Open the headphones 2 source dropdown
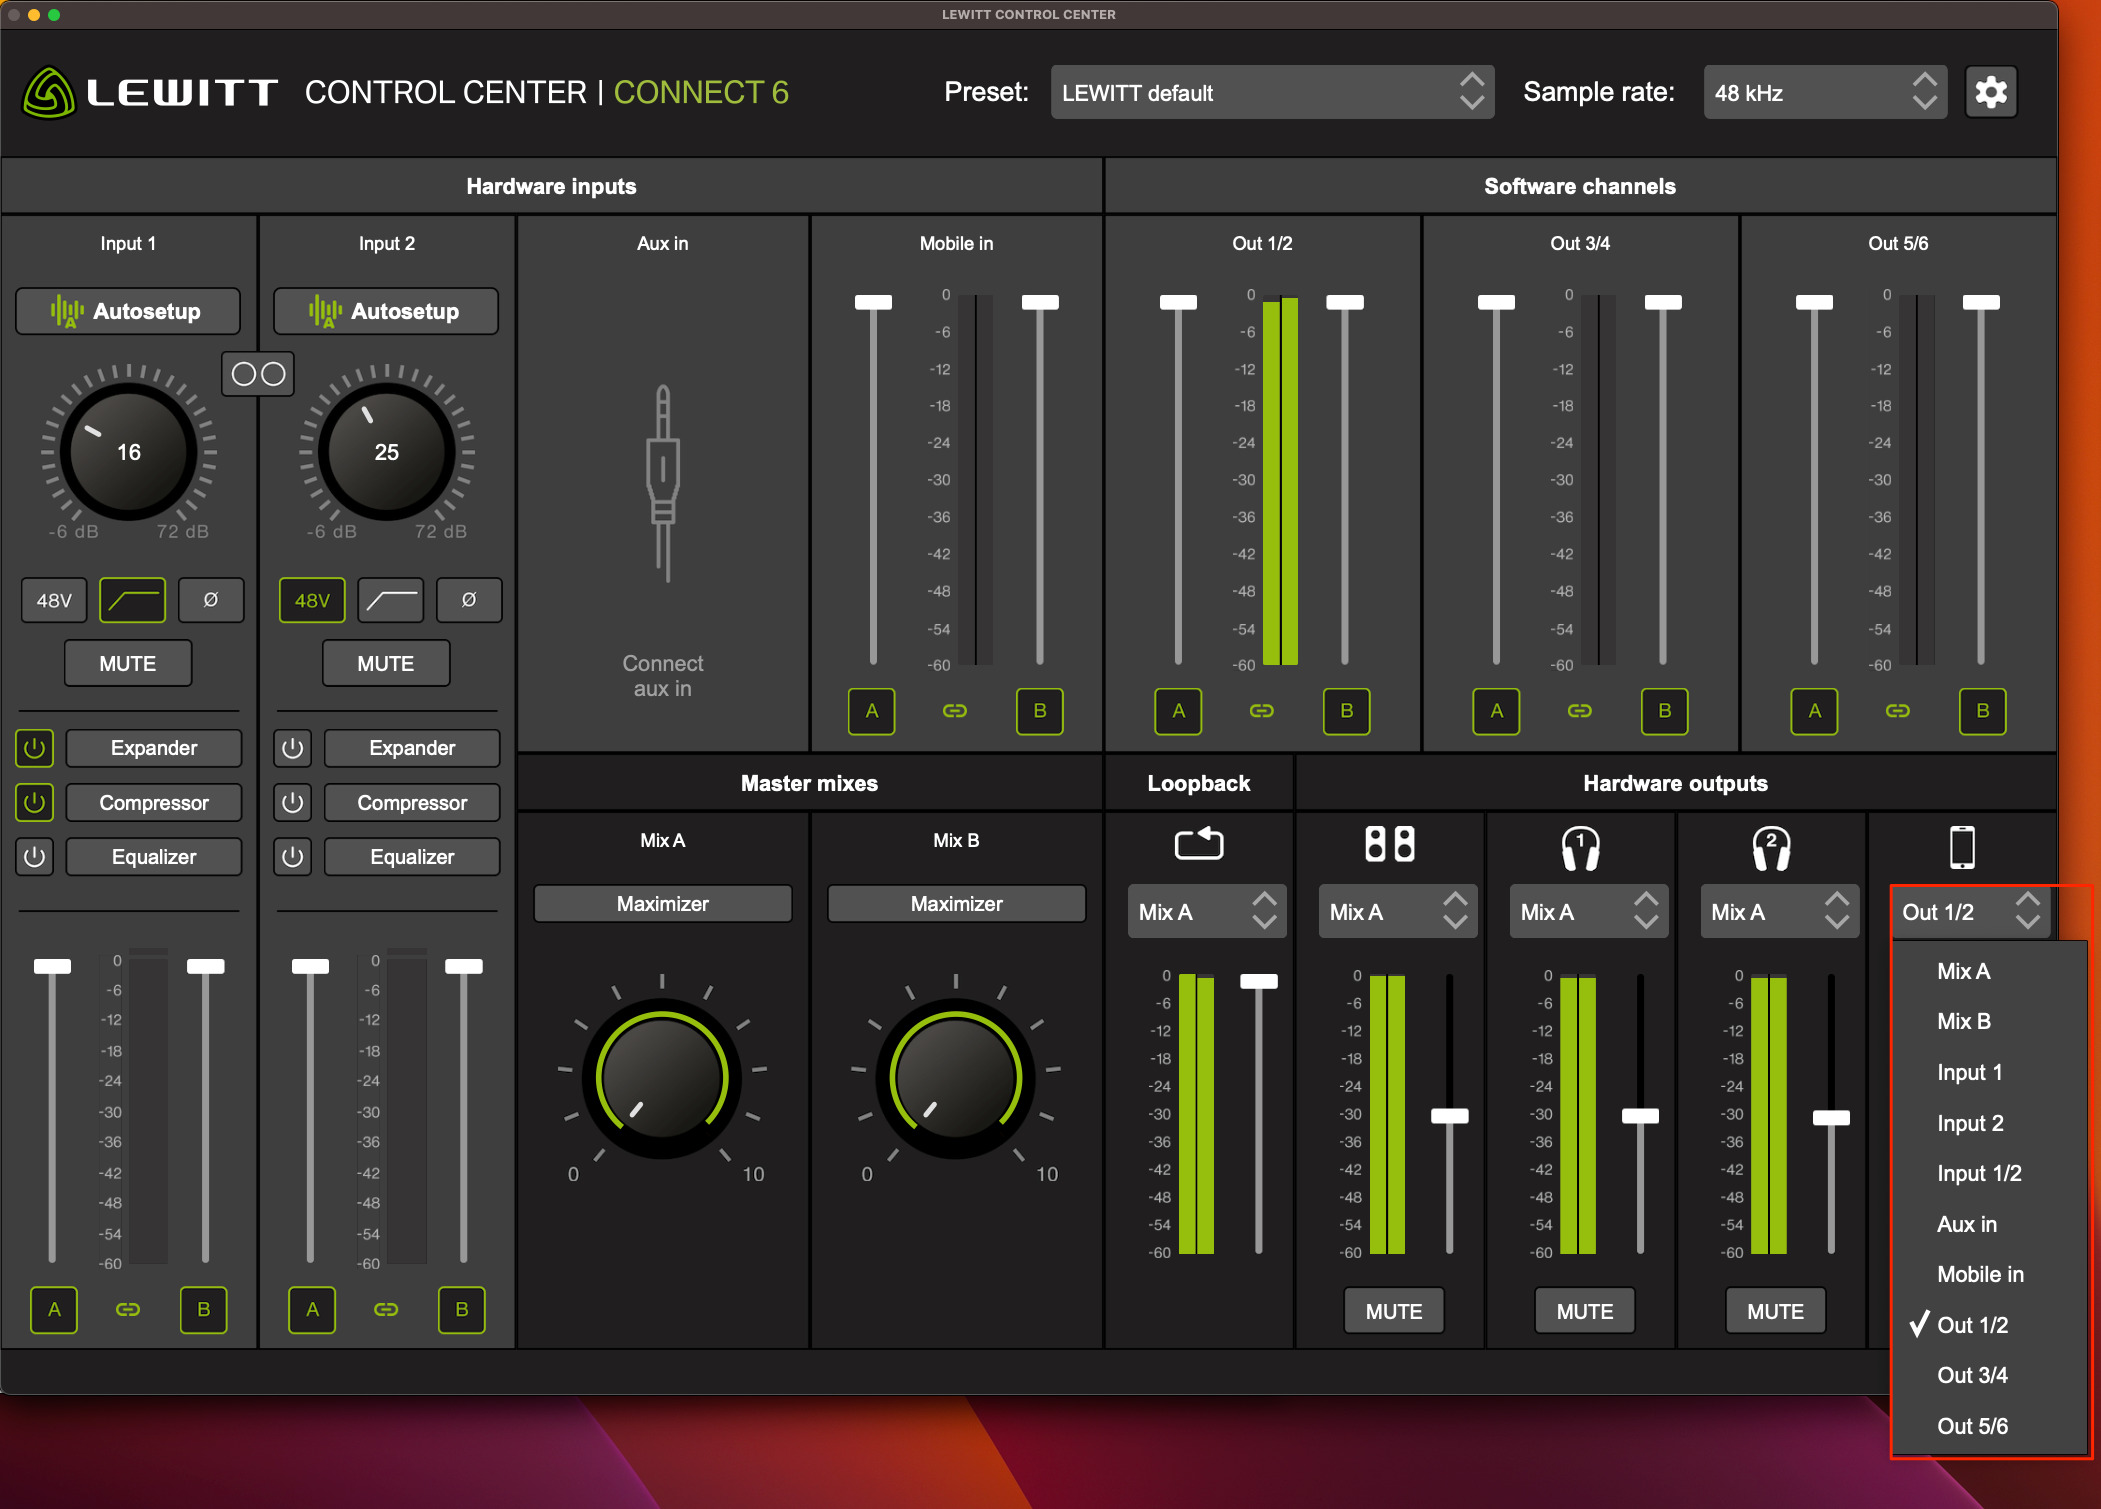 pyautogui.click(x=1779, y=911)
